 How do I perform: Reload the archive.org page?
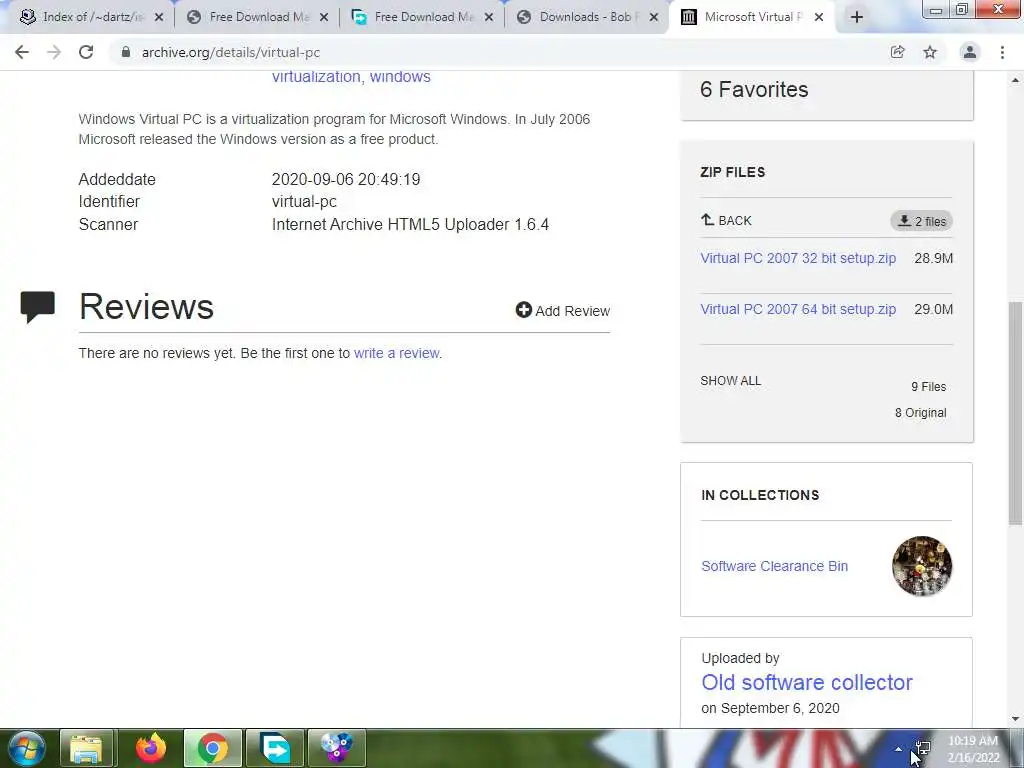coord(86,52)
